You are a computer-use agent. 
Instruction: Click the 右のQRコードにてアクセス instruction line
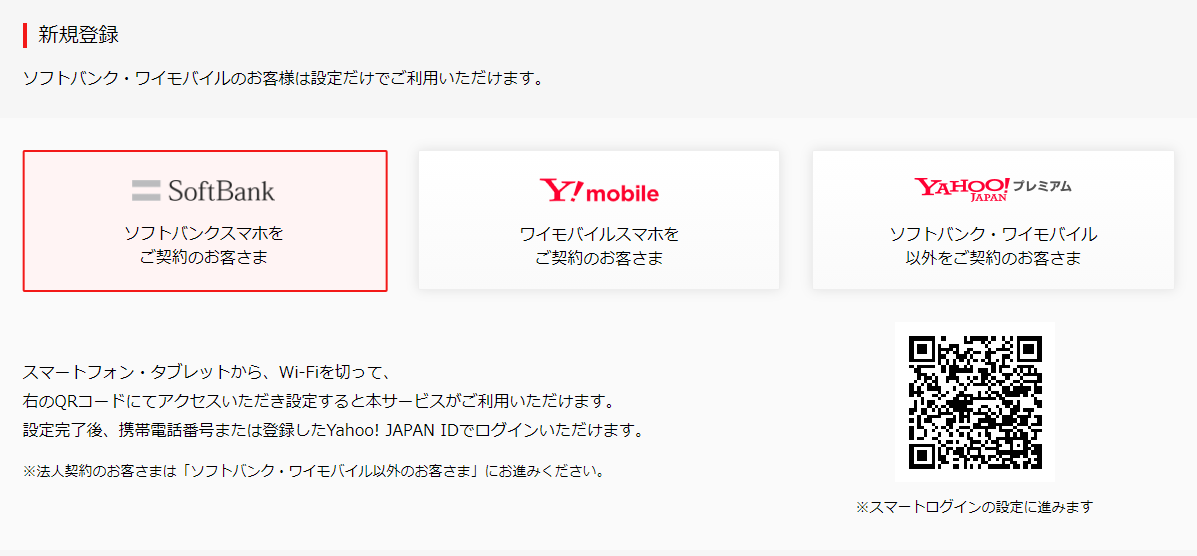318,401
